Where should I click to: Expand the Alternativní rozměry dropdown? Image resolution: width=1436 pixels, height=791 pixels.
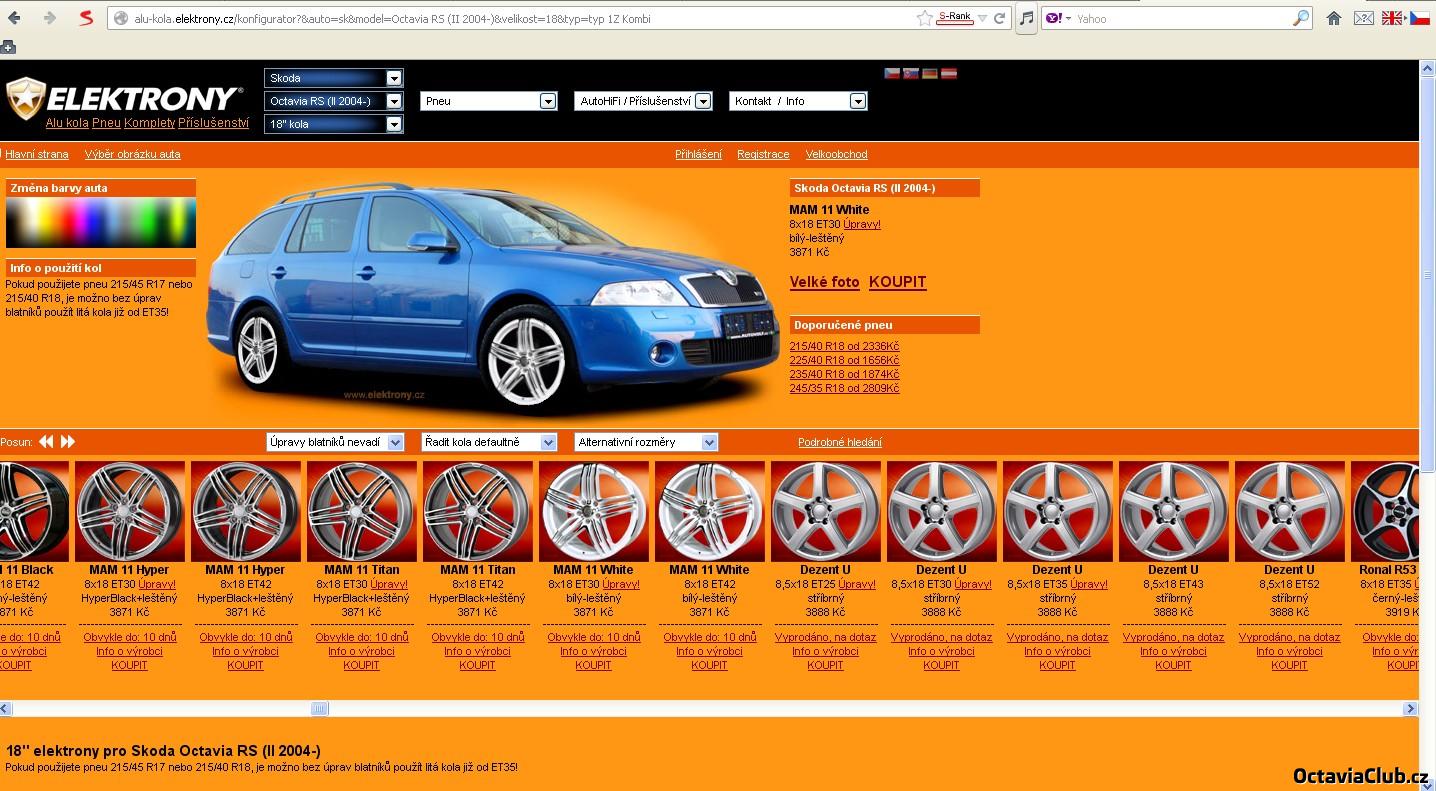(x=646, y=442)
